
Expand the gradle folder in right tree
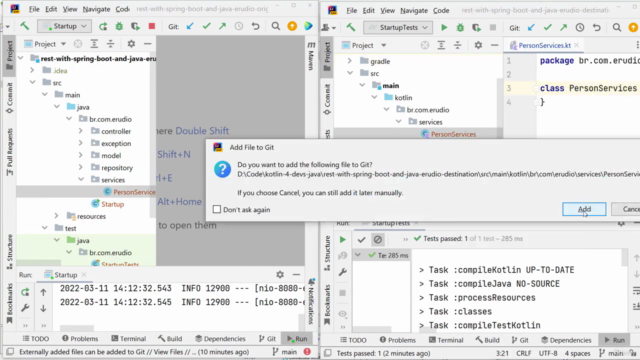[x=349, y=61]
